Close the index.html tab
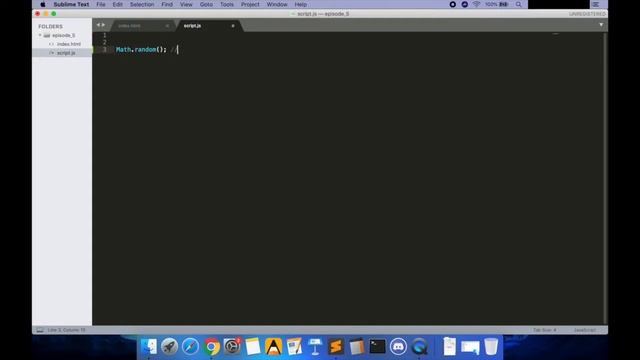 pyautogui.click(x=167, y=26)
